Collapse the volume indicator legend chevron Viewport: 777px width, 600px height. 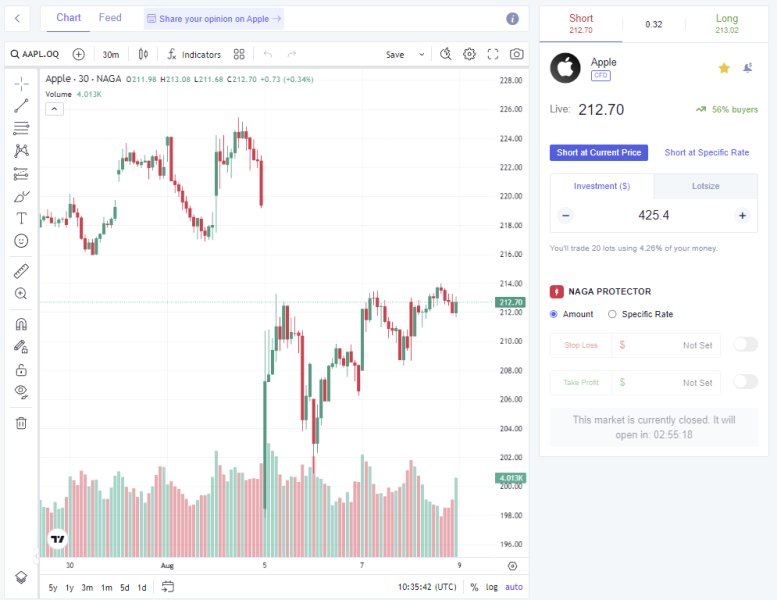click(54, 109)
